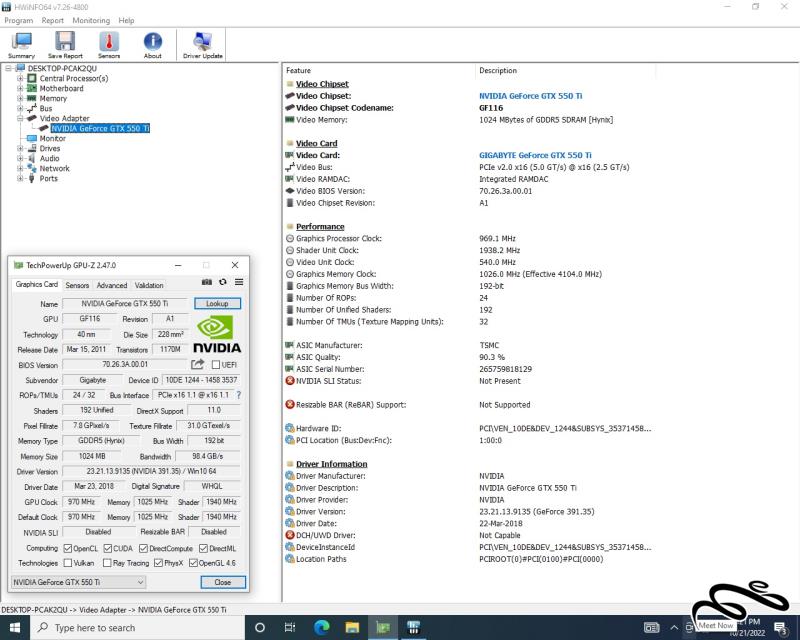Toggle the DirectML checkbox
Image resolution: width=800 pixels, height=640 pixels.
tap(204, 548)
